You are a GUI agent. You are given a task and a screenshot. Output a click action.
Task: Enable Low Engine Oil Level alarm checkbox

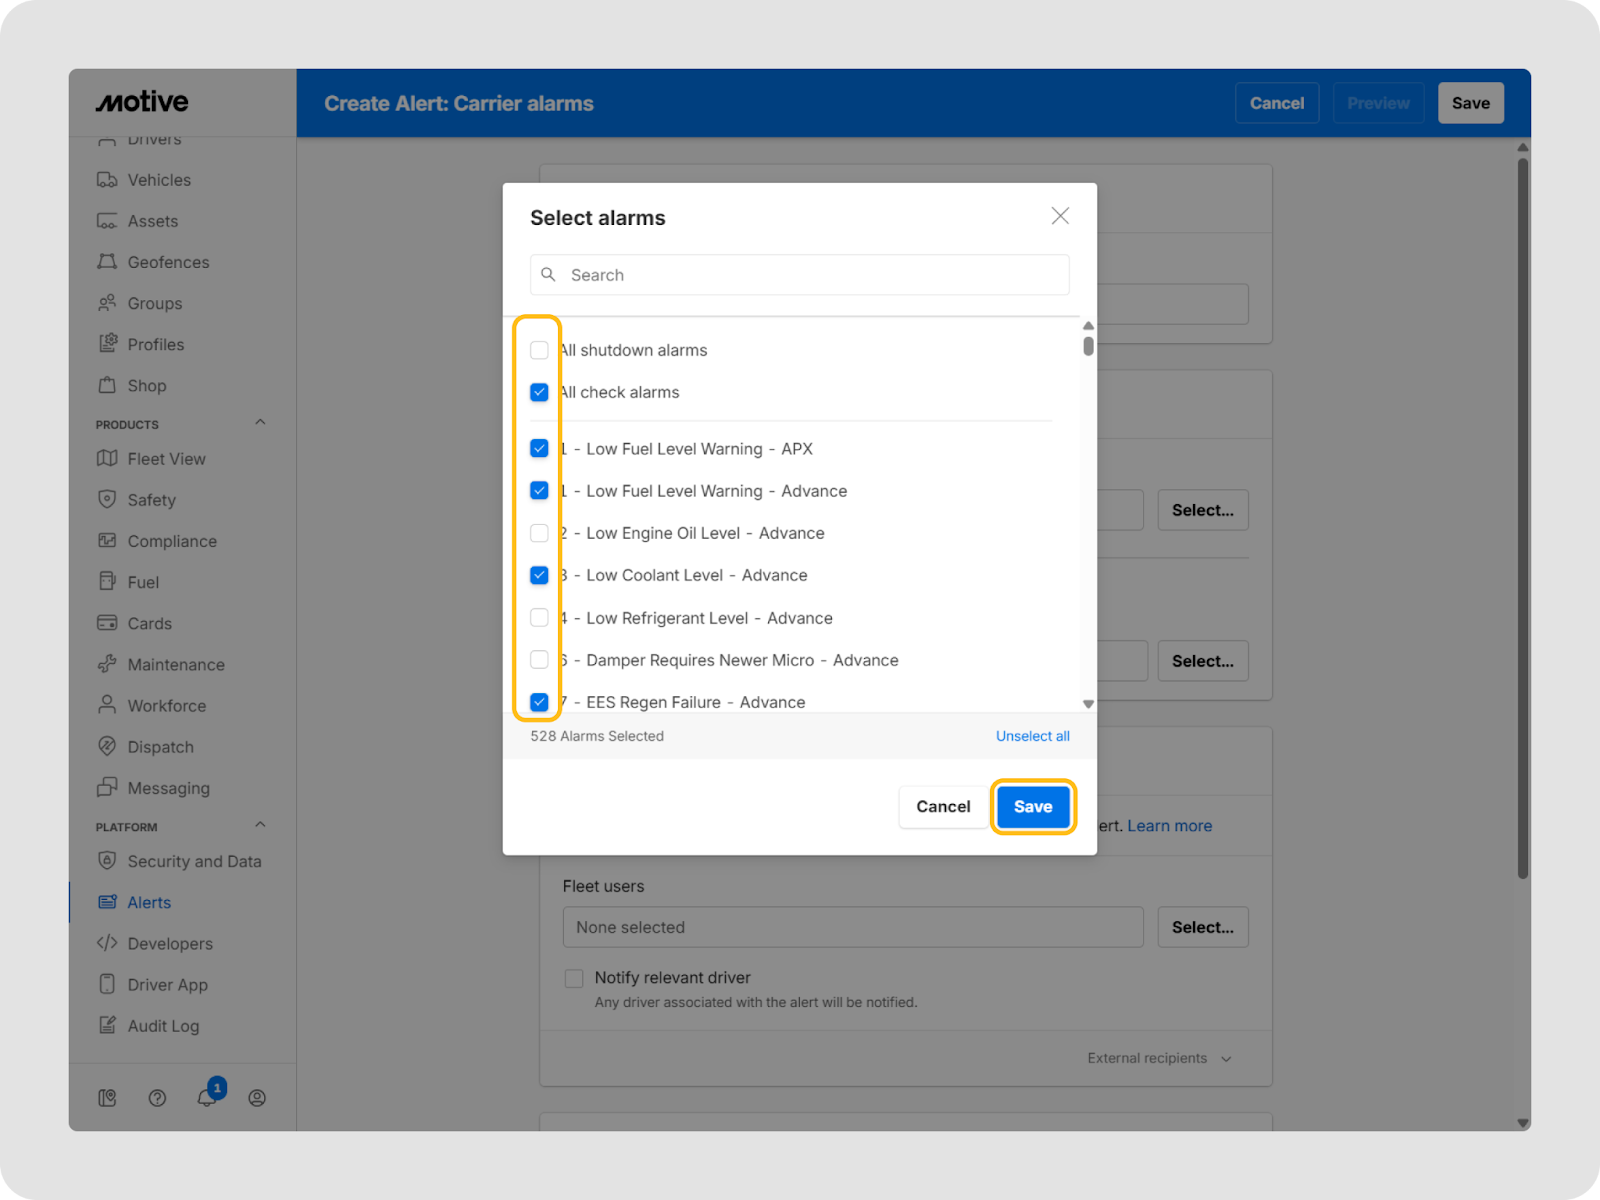[539, 533]
